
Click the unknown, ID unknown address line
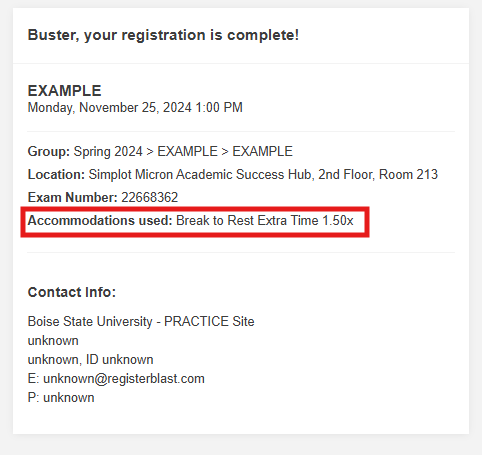[x=90, y=360]
